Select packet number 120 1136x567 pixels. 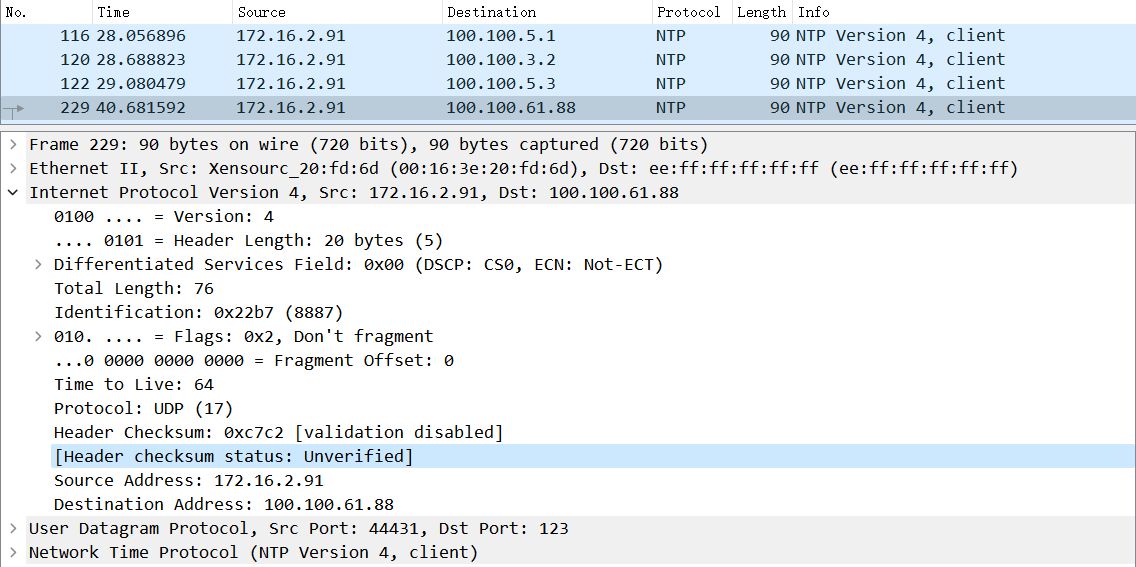tap(568, 59)
